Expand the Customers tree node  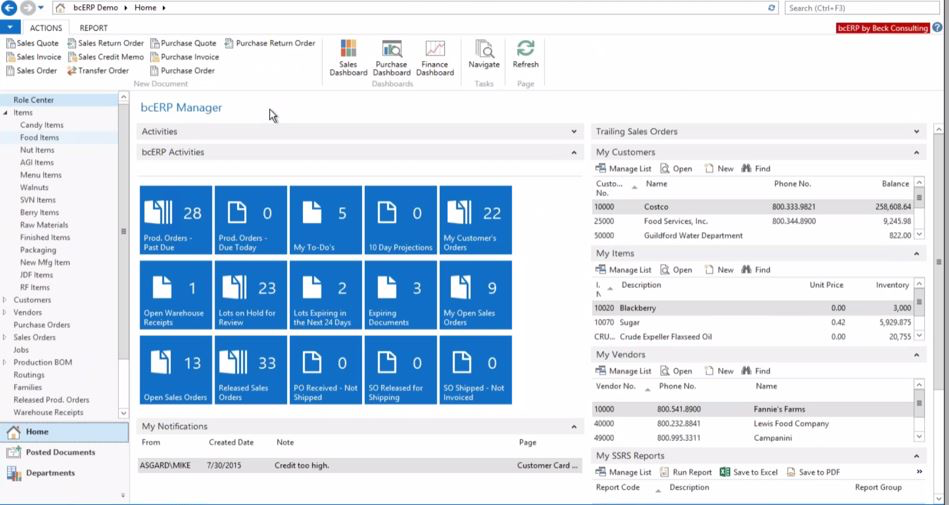click(x=5, y=300)
